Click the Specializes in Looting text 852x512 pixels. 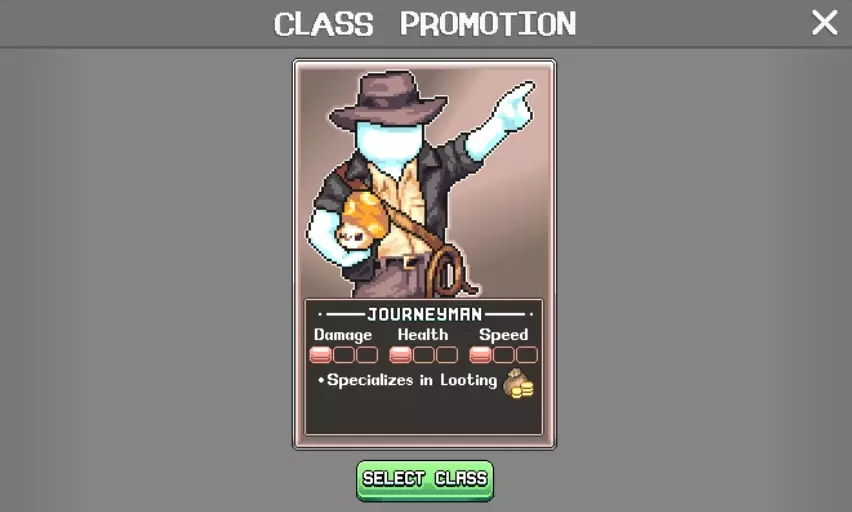(x=412, y=380)
